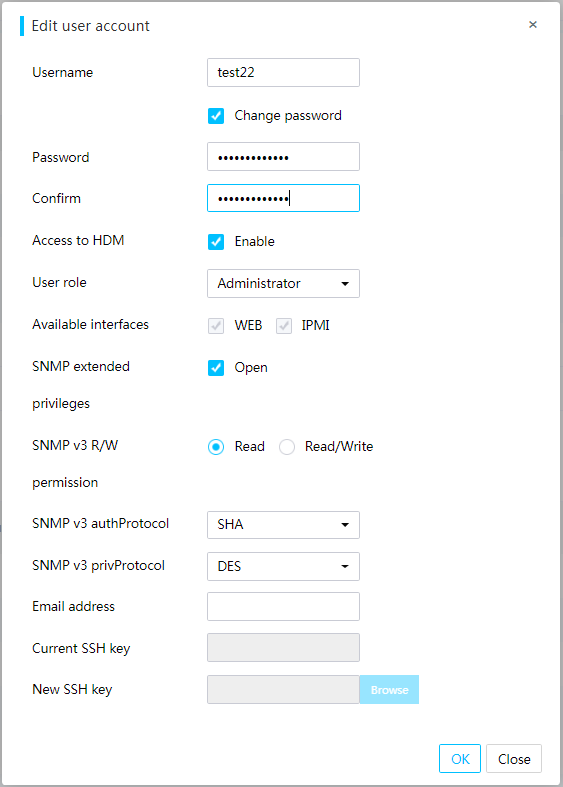The image size is (563, 787).
Task: Click the Email address field
Action: pyautogui.click(x=283, y=606)
